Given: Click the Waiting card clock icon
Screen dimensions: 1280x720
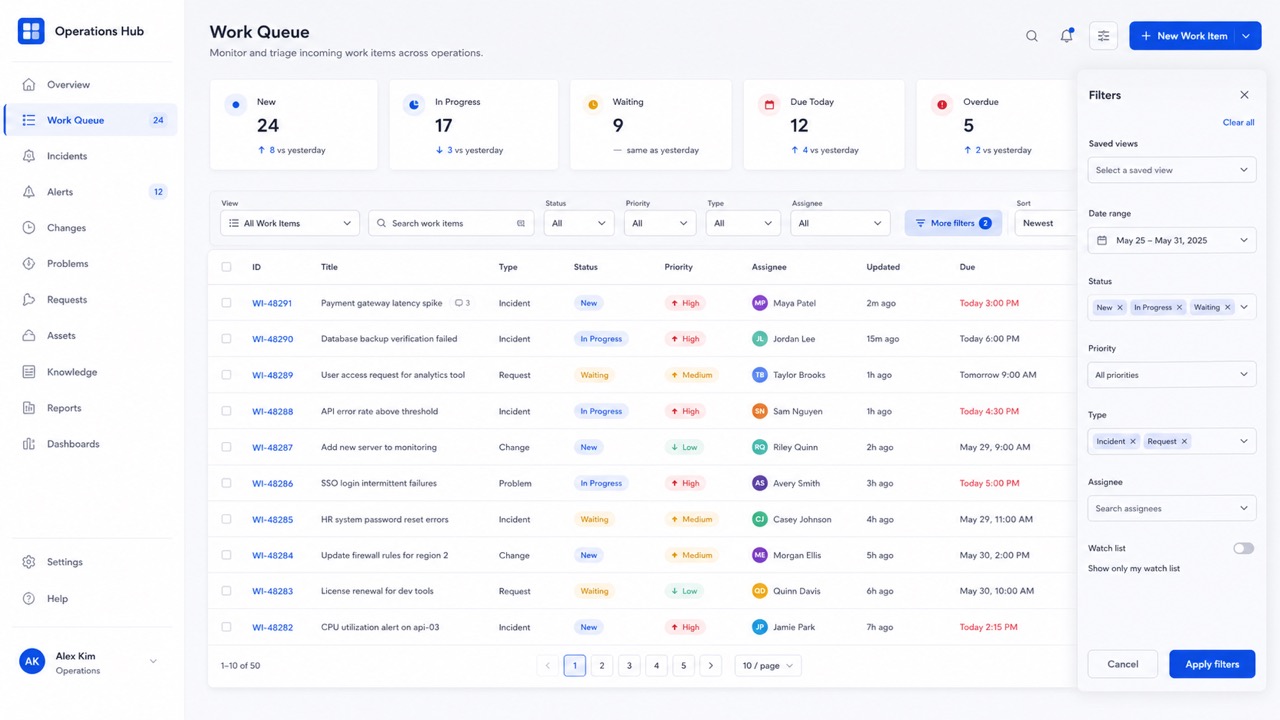Looking at the screenshot, I should pos(593,104).
